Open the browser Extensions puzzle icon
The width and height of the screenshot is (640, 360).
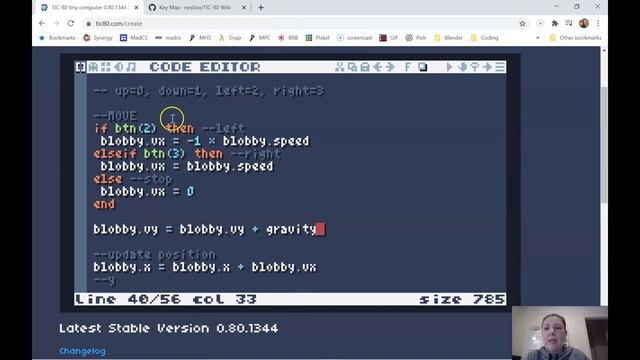coord(555,23)
